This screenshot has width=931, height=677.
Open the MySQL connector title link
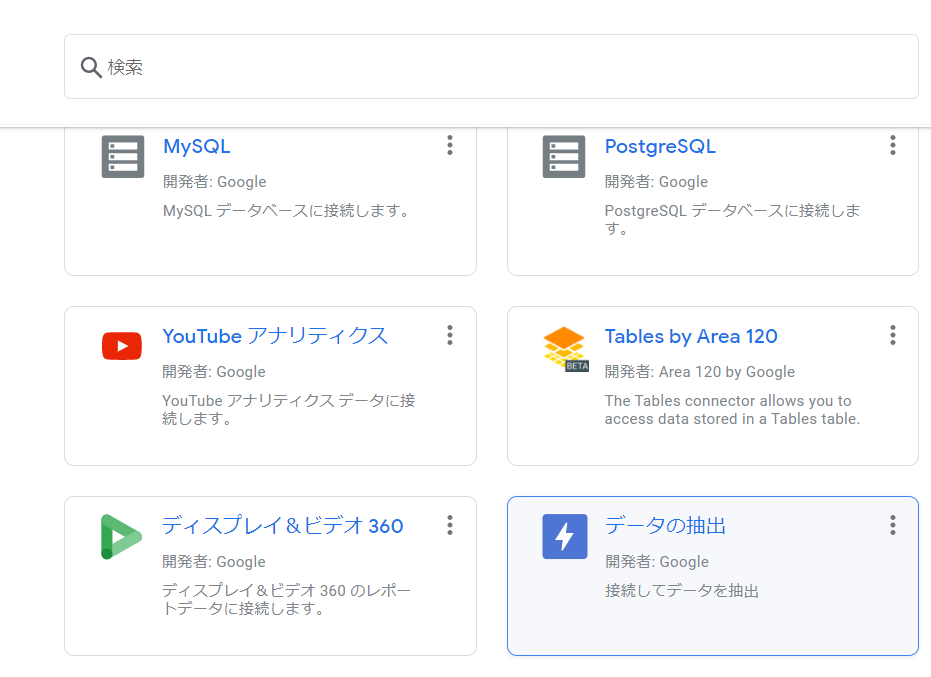197,146
